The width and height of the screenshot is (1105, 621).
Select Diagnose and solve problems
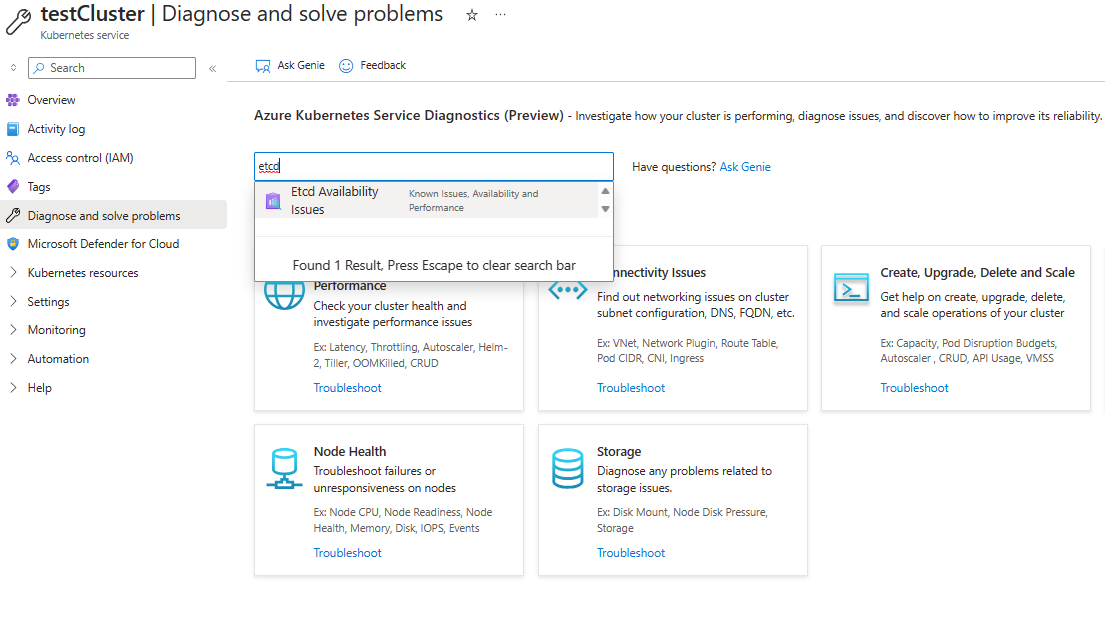pyautogui.click(x=113, y=216)
